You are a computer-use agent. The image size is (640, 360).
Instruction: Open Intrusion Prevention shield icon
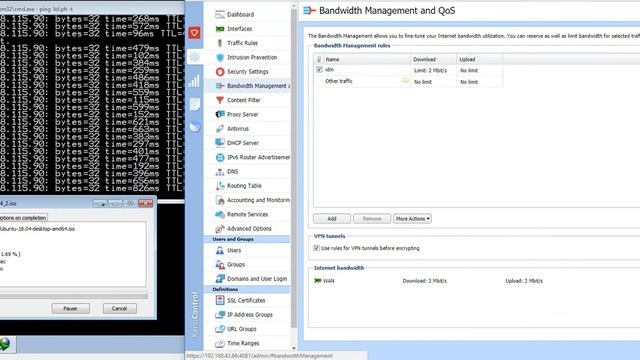tap(220, 57)
